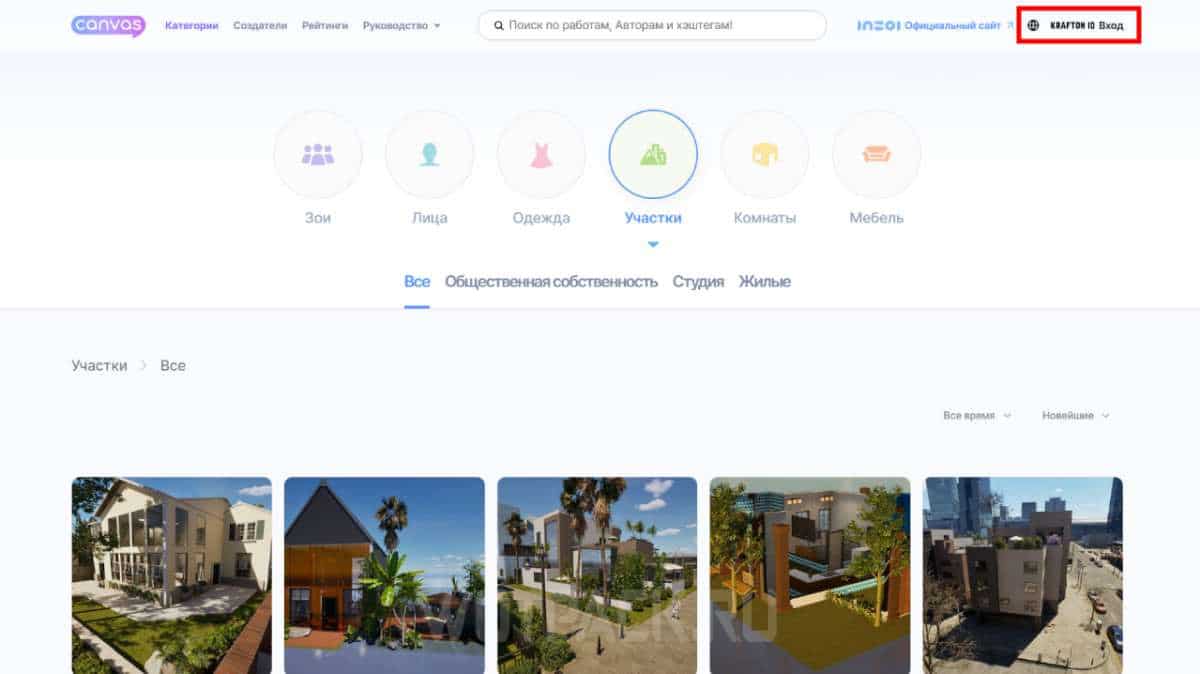This screenshot has height=674, width=1200.
Task: Open the Мебель sofa icon
Action: click(877, 154)
